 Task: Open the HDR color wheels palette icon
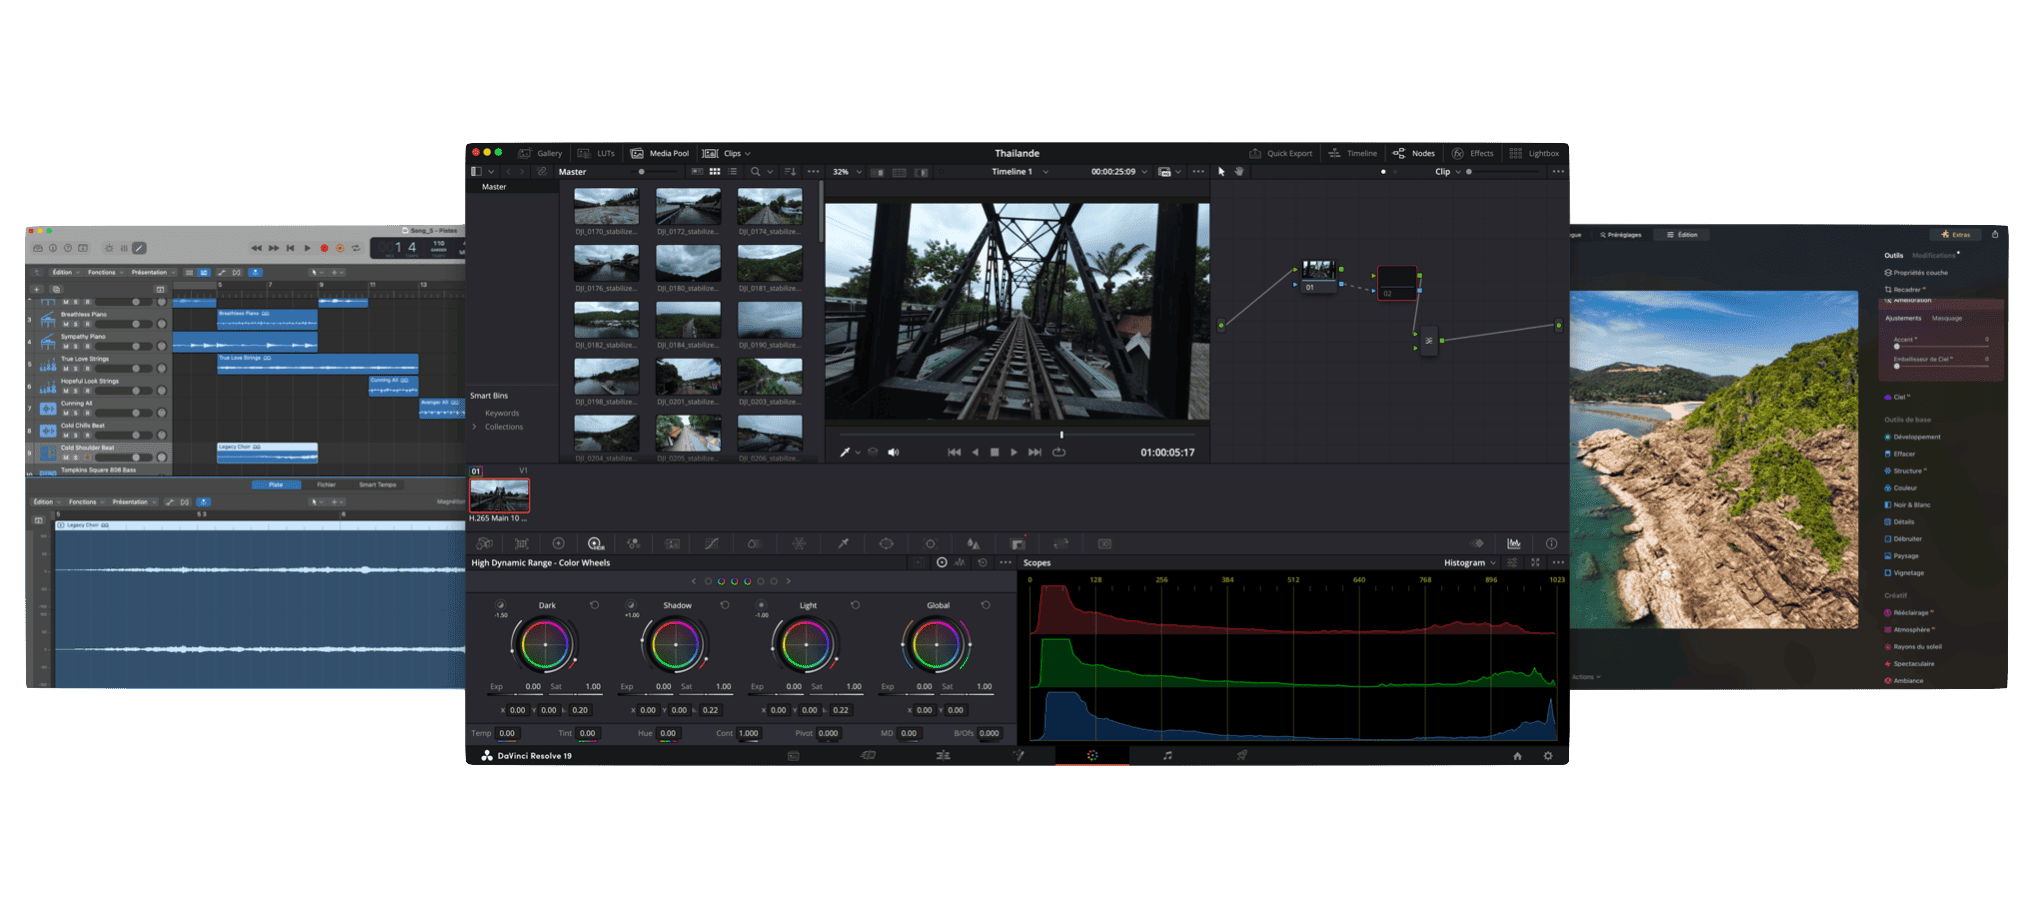pyautogui.click(x=596, y=544)
